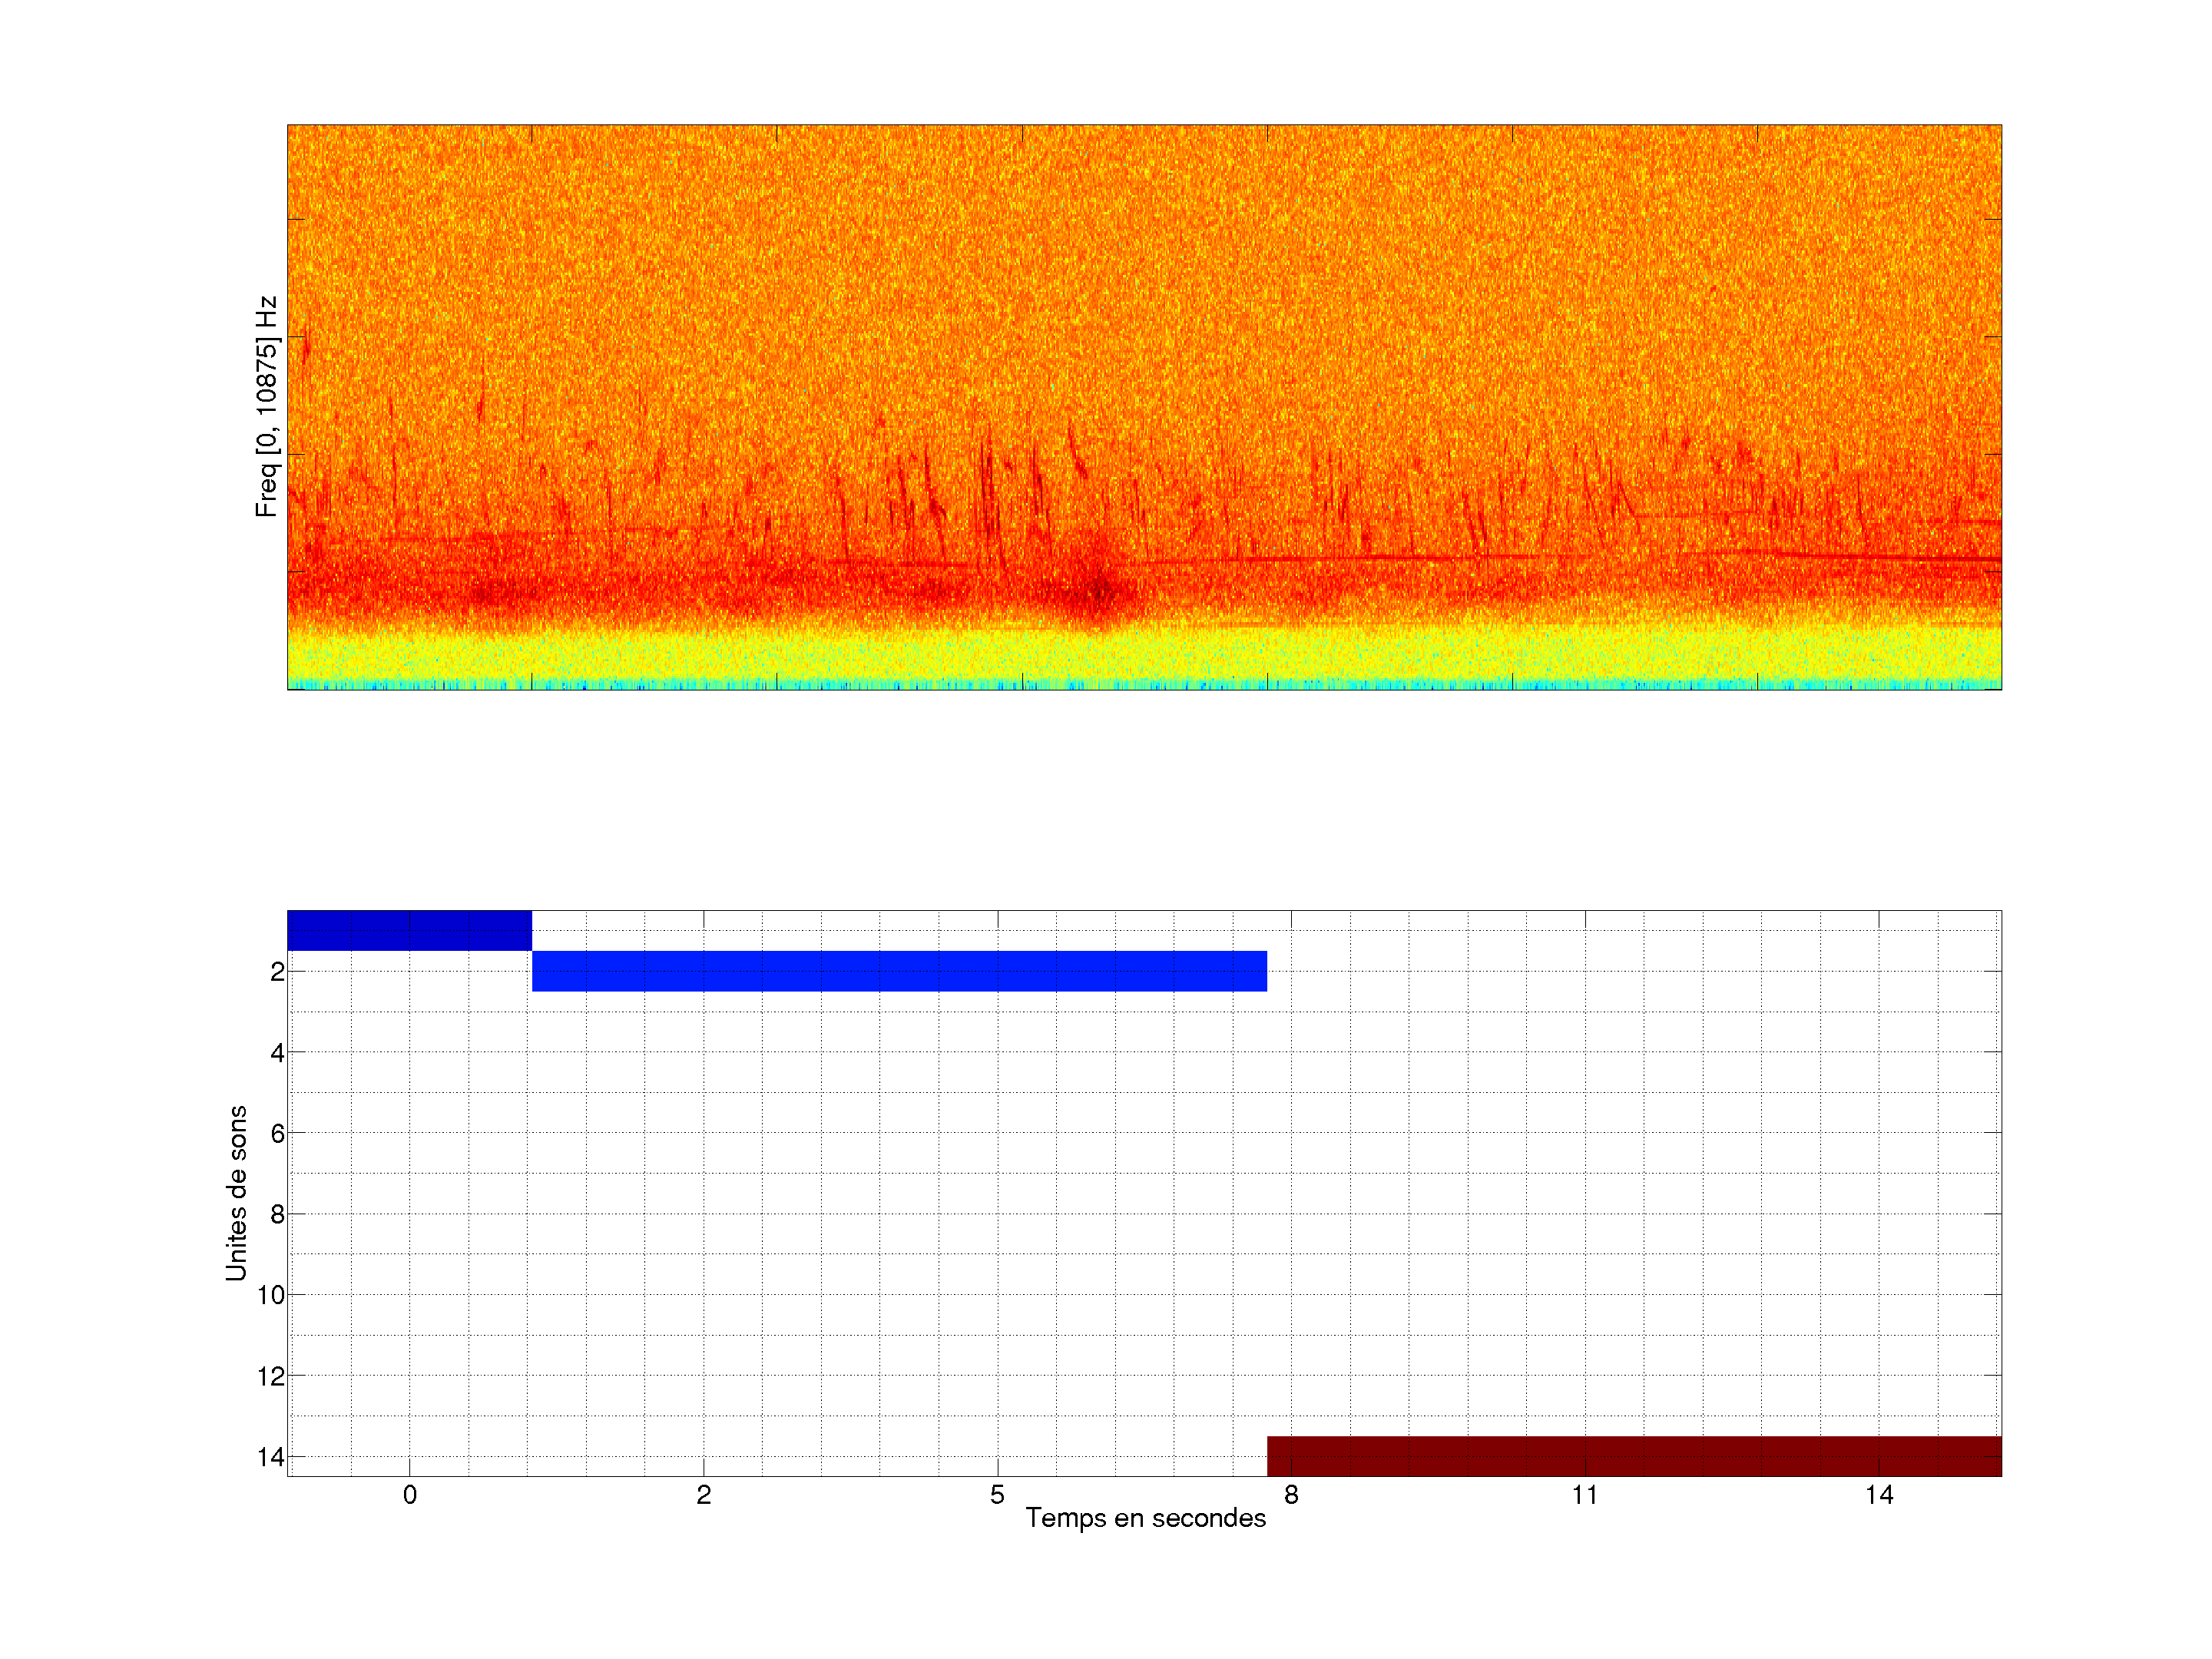Click the 'Unites de sons' y-axis label
Image resolution: width=2212 pixels, height=1659 pixels.
tap(236, 1193)
